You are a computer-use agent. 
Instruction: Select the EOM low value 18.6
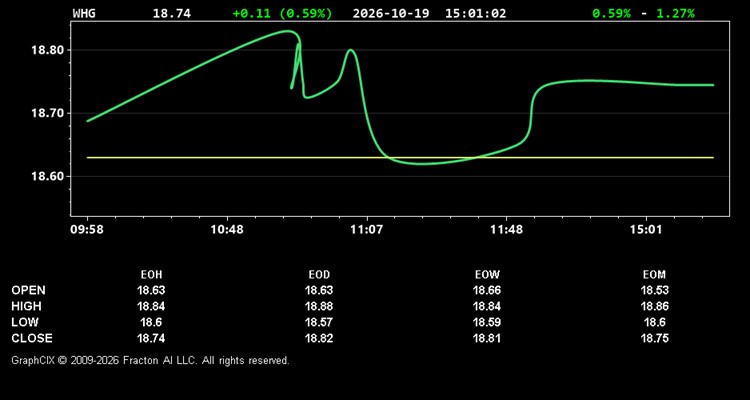click(654, 322)
